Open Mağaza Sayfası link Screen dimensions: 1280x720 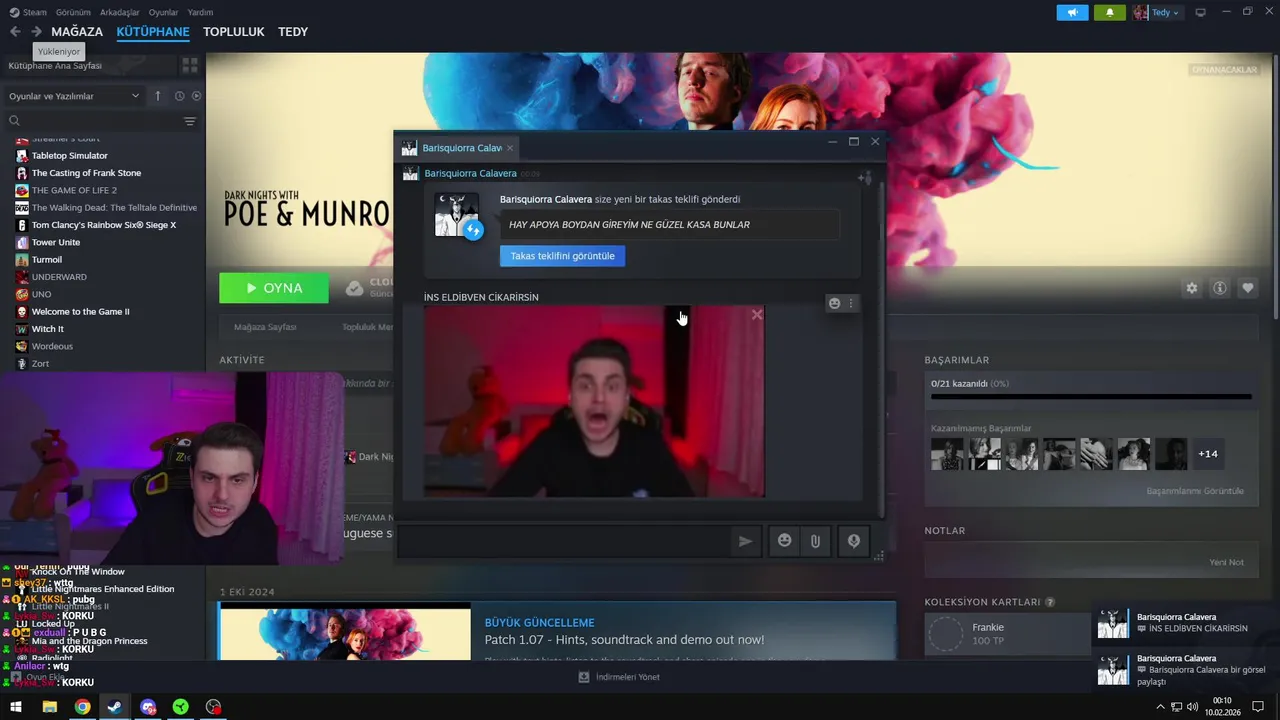click(x=265, y=327)
